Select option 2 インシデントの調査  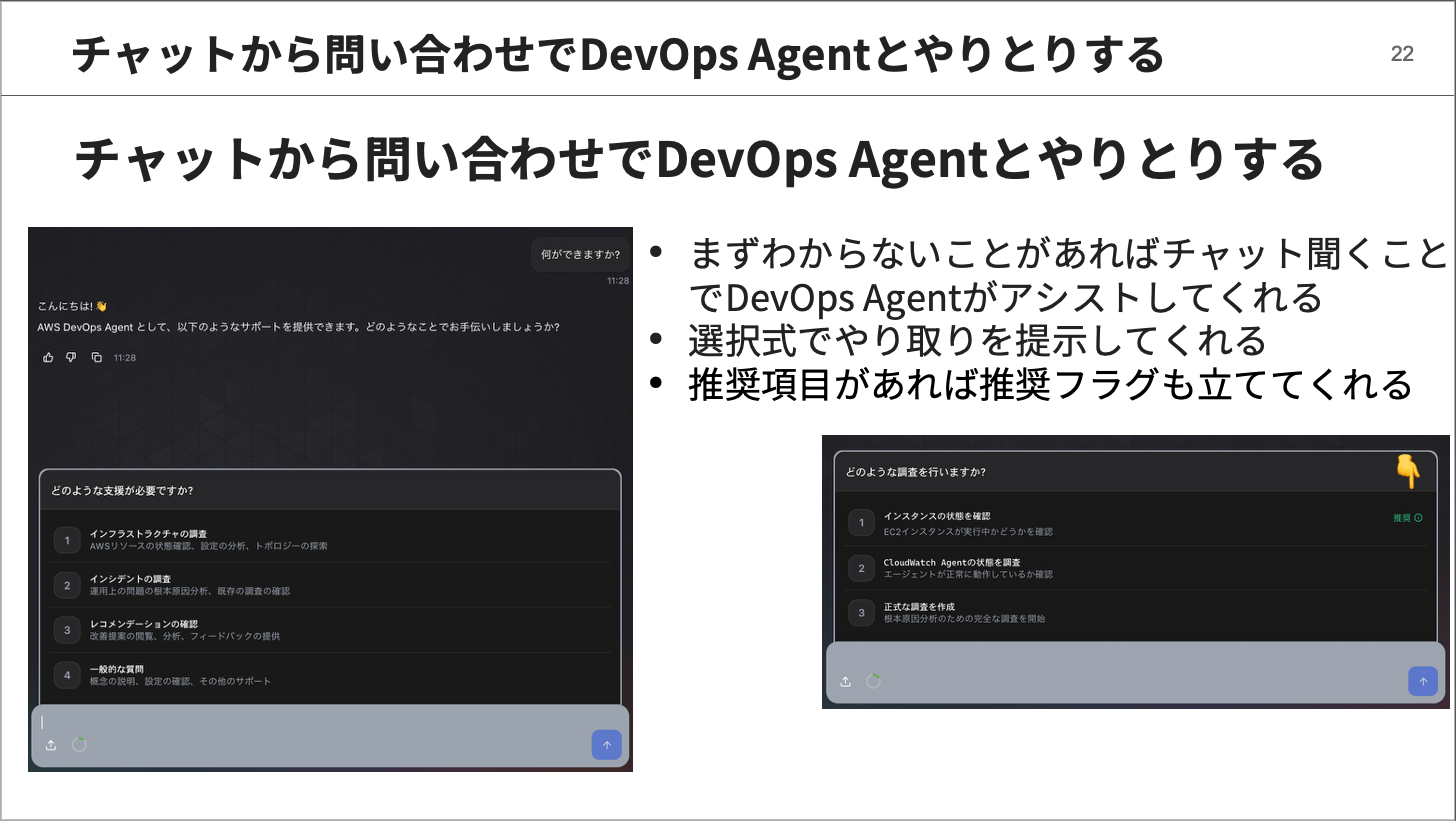pyautogui.click(x=331, y=585)
